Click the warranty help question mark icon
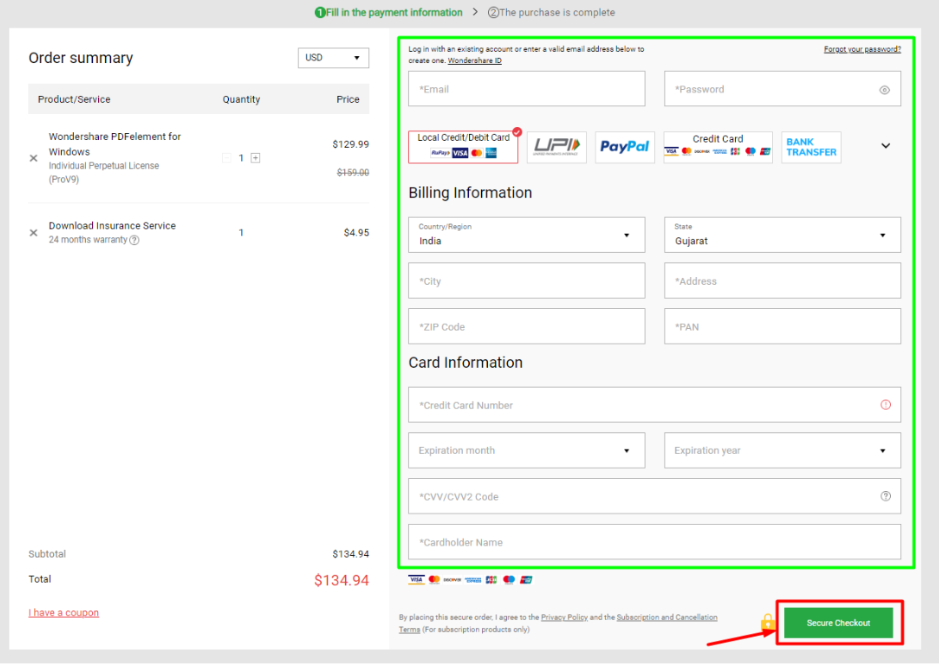This screenshot has width=939, height=665. coord(135,240)
